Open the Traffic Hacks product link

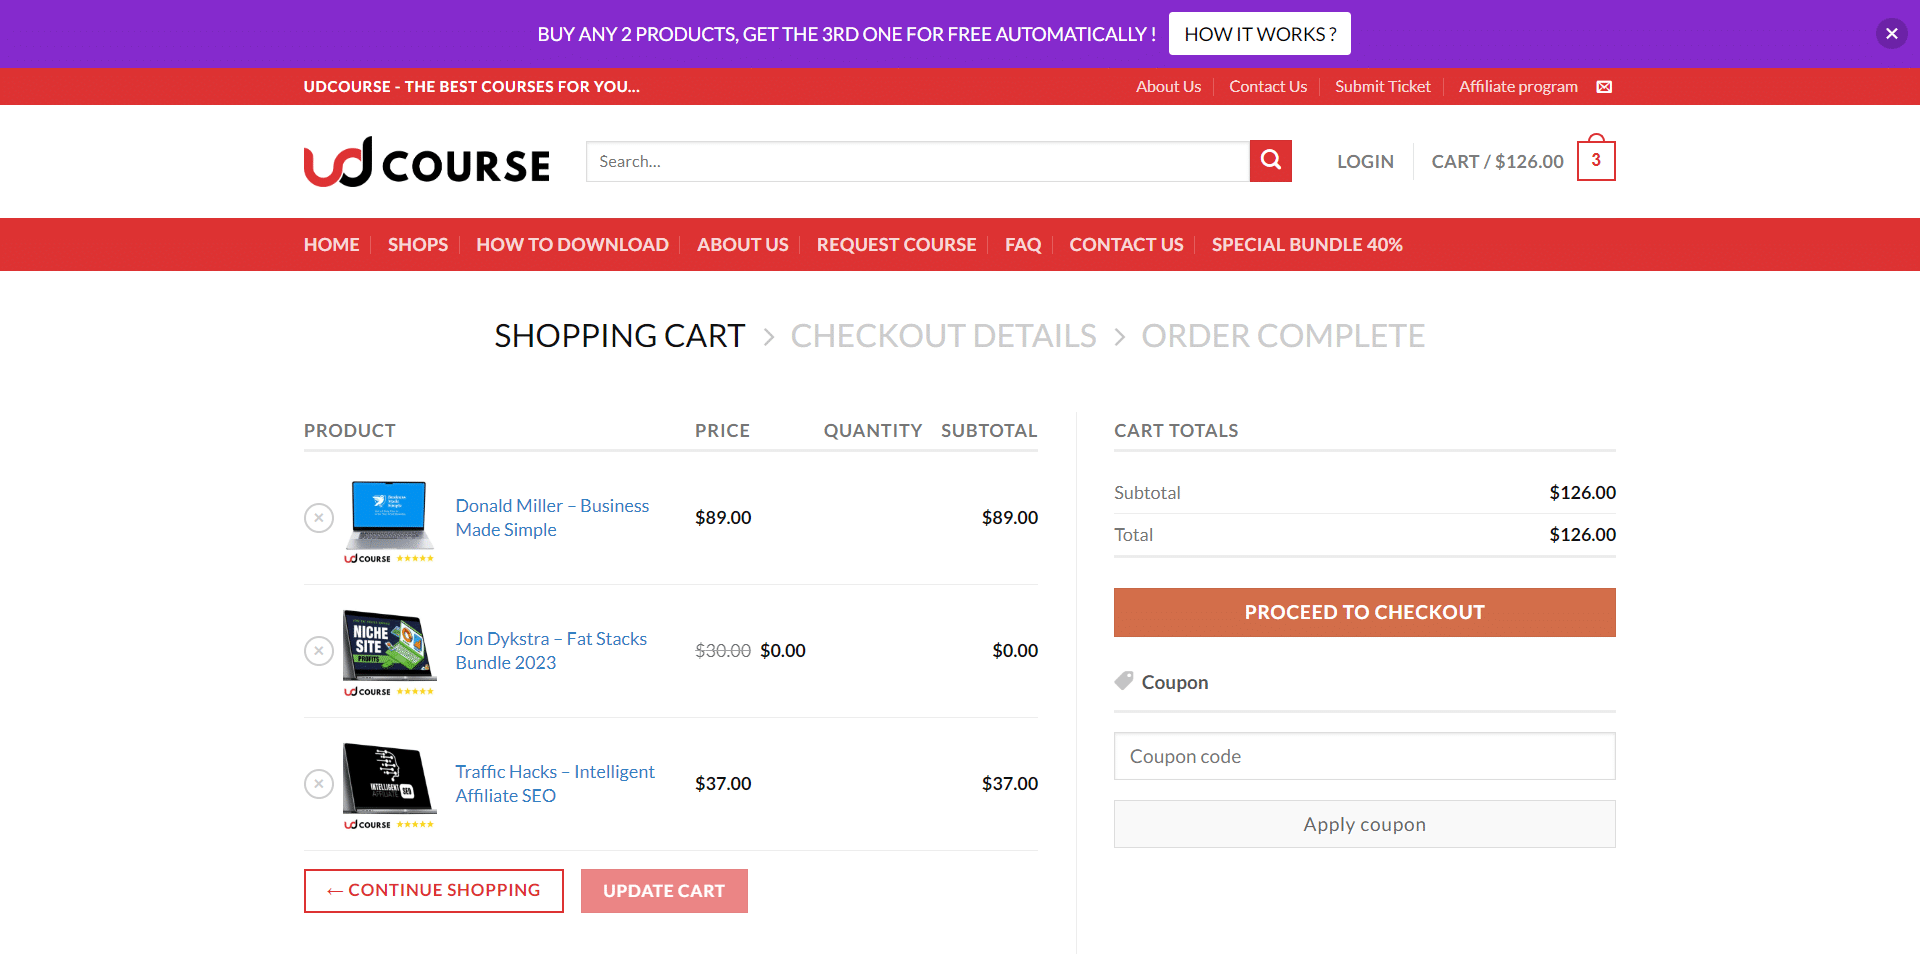tap(554, 783)
